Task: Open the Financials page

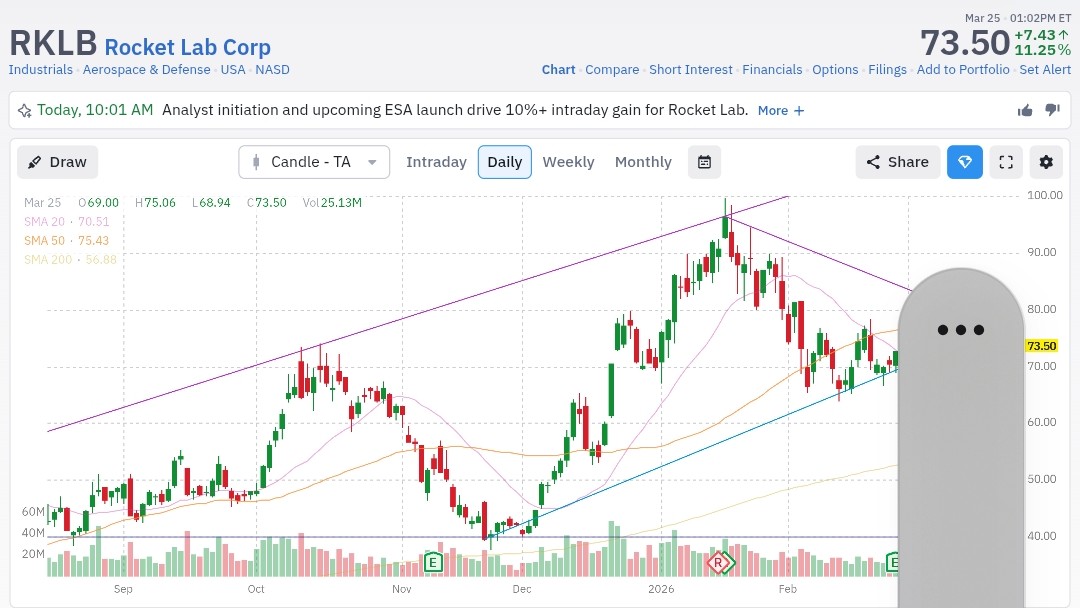Action: tap(772, 70)
